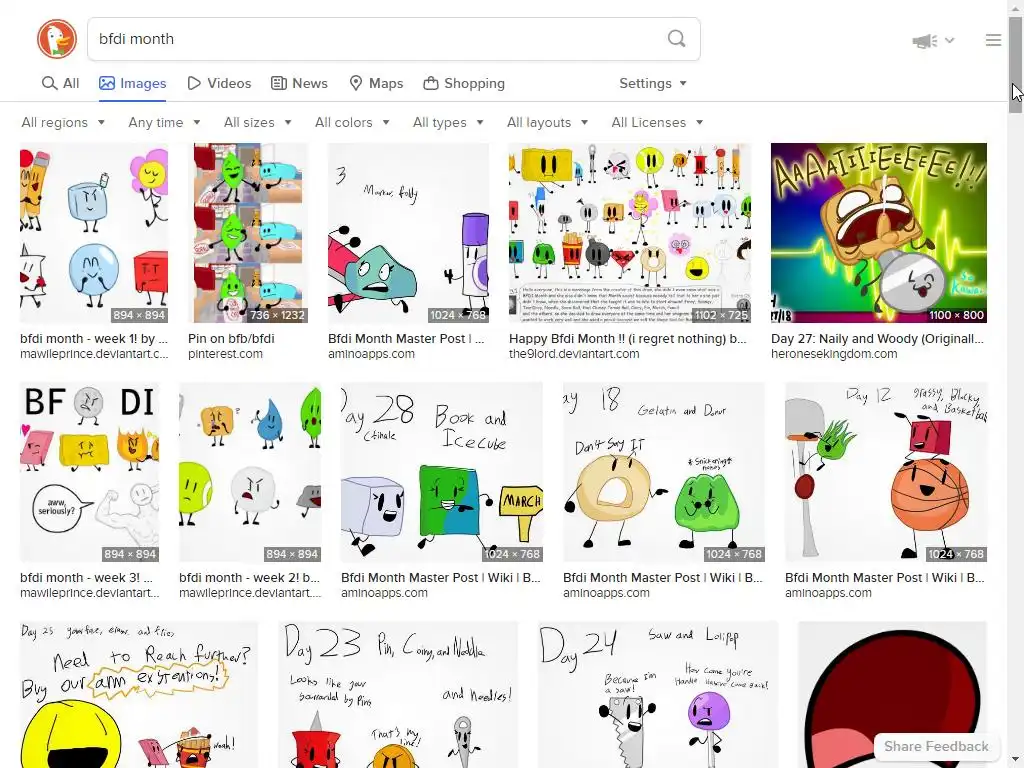Open the 'Day 27: Naily and Woody' thumbnail
Viewport: 1024px width, 768px height.
pyautogui.click(x=878, y=233)
